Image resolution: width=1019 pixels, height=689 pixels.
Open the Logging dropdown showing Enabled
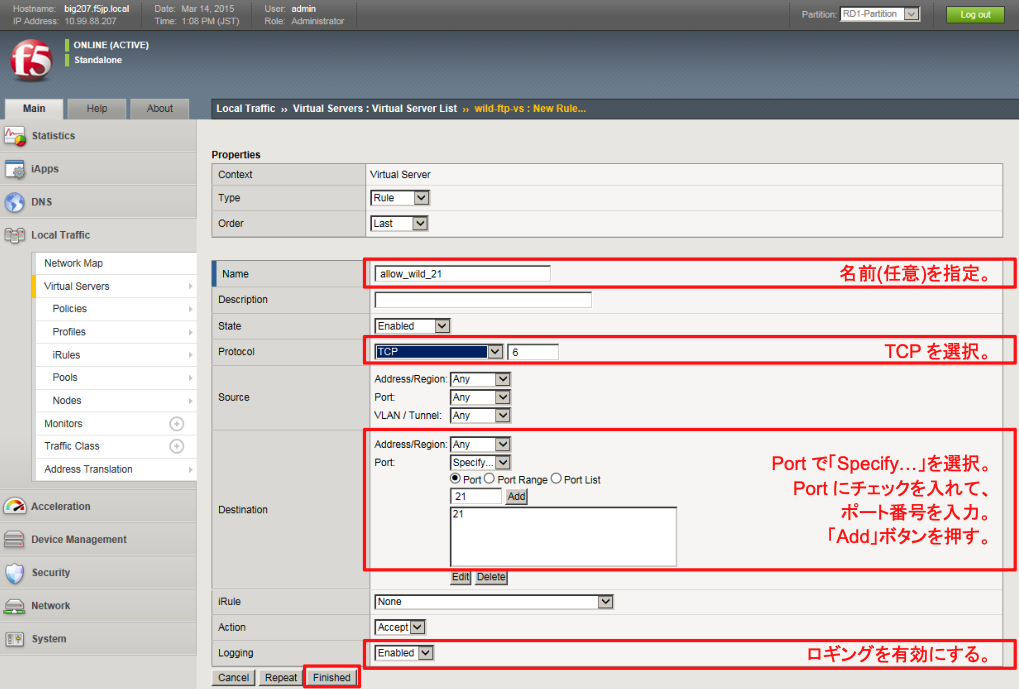tap(404, 653)
